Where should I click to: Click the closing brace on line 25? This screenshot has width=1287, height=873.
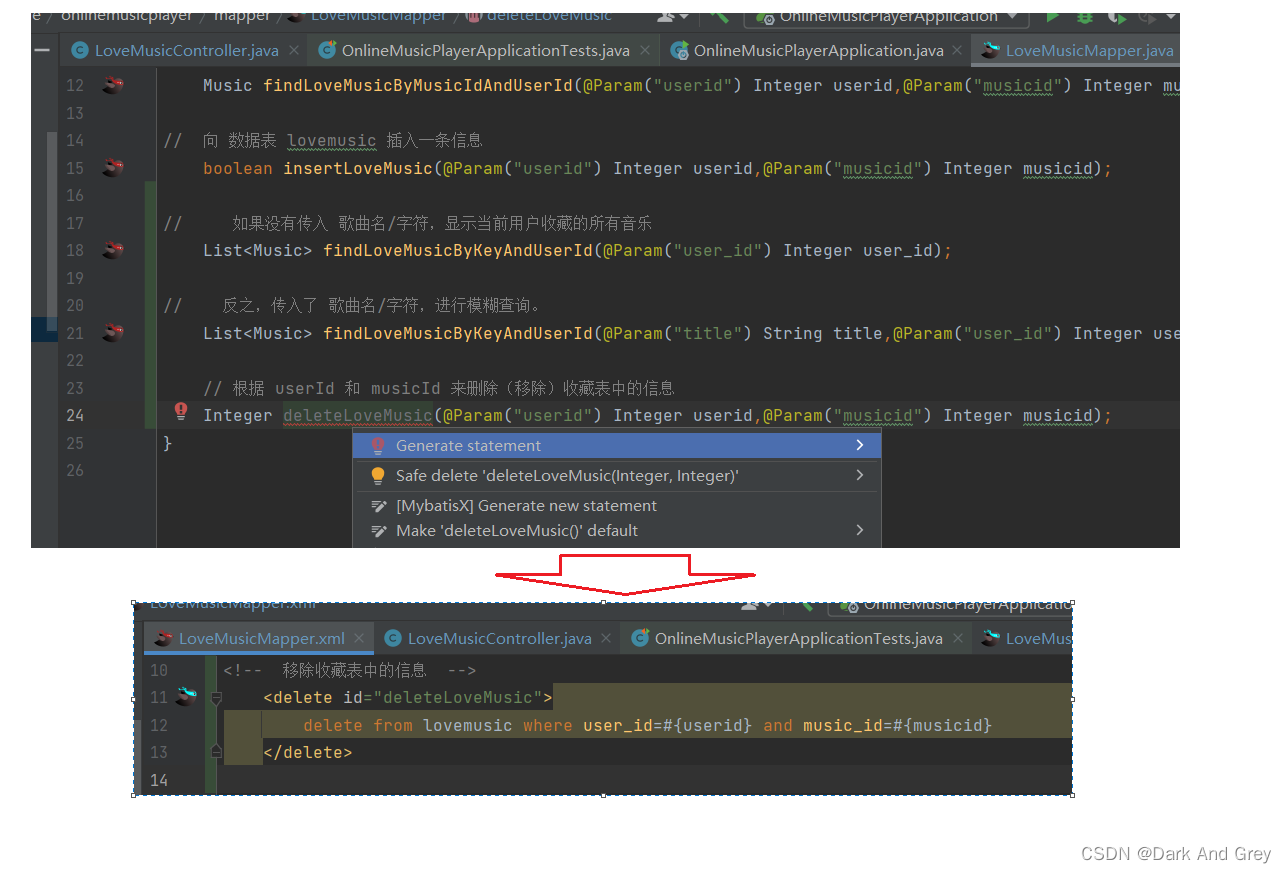point(168,442)
